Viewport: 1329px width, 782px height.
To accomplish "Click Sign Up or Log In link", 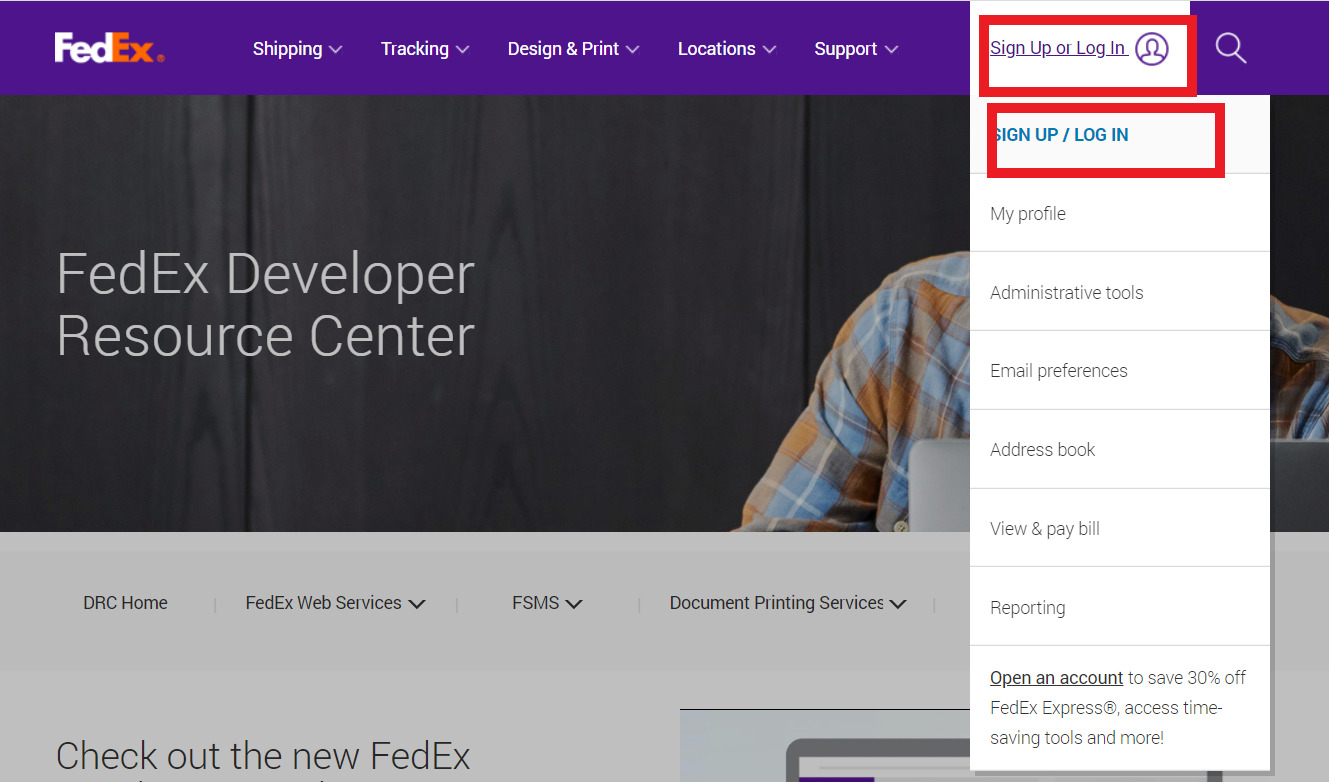I will [x=1058, y=48].
